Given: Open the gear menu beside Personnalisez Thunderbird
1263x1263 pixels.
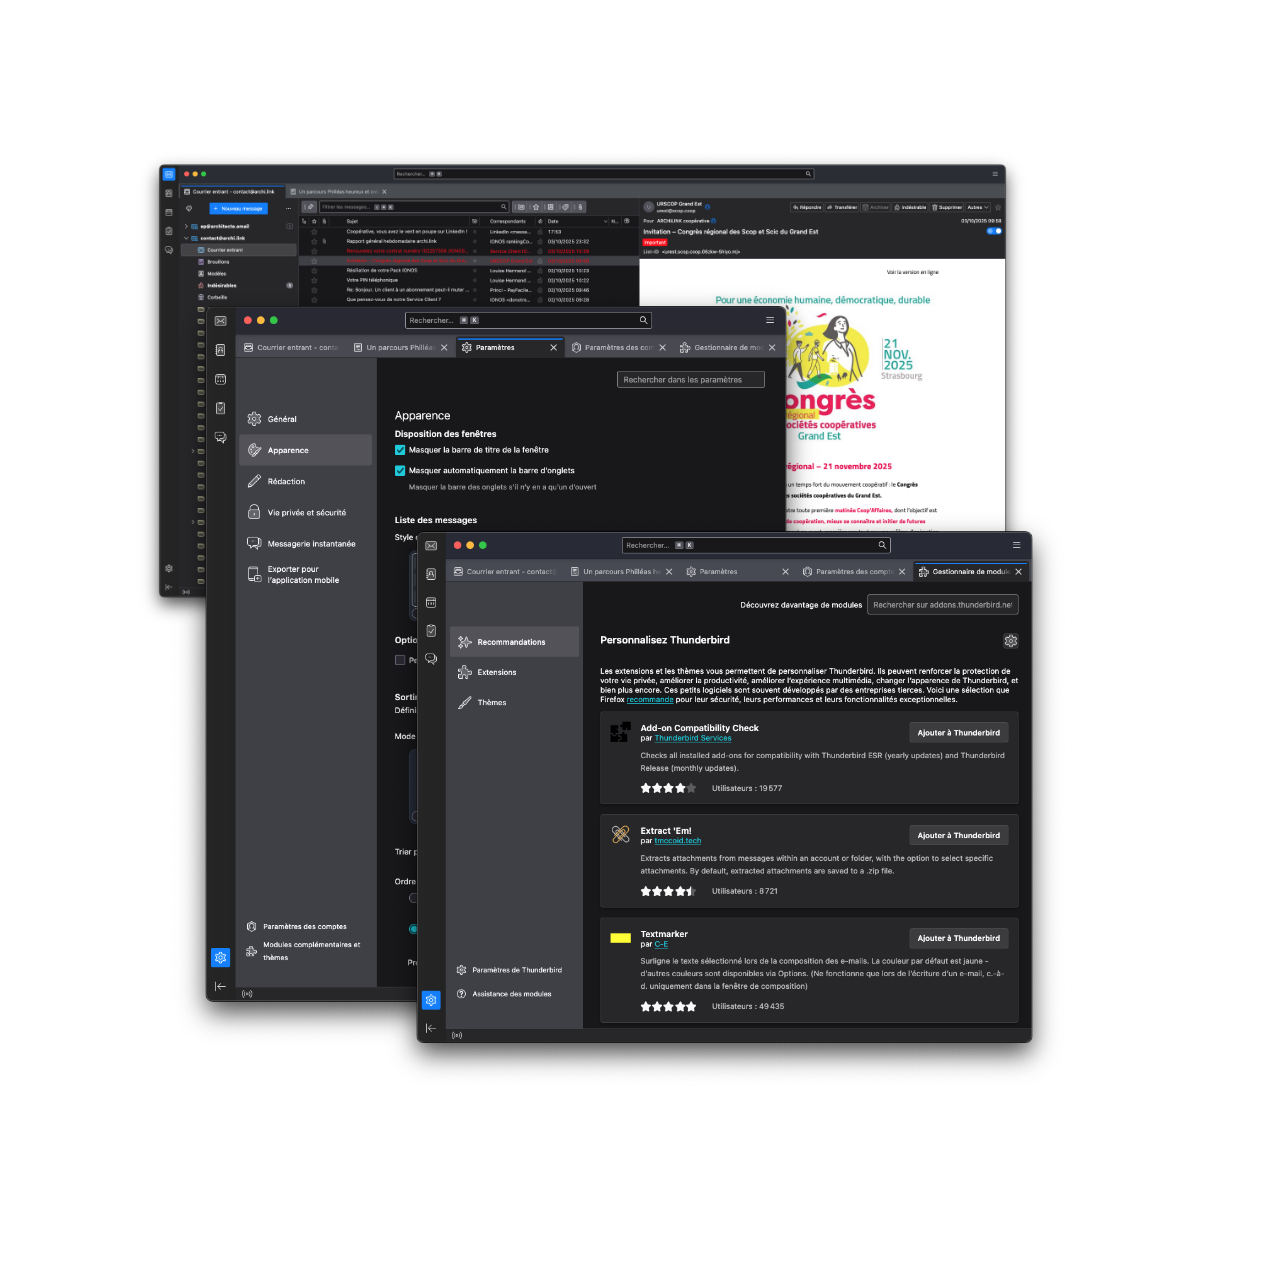Looking at the screenshot, I should [x=1010, y=641].
